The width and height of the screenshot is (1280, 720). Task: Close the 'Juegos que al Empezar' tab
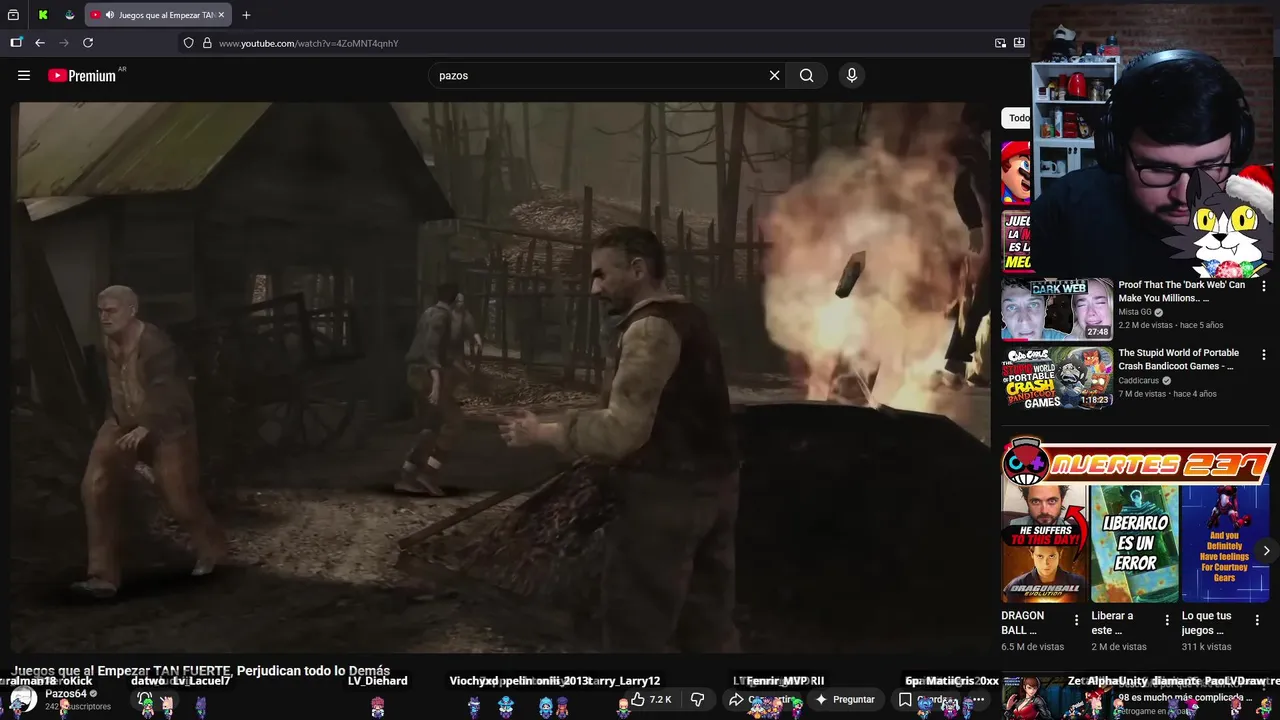pos(221,15)
